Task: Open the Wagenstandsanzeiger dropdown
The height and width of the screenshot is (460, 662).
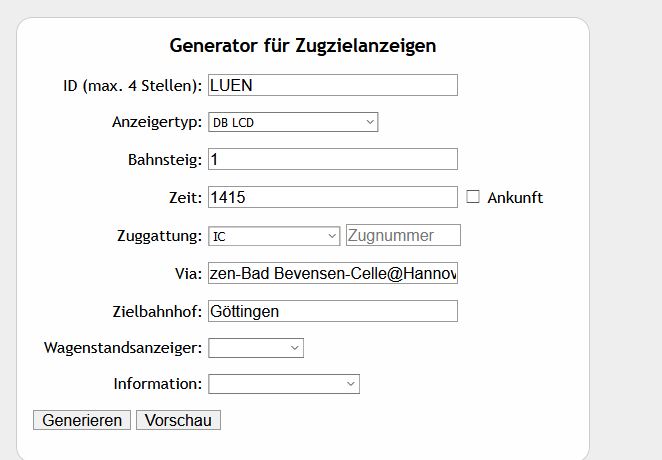Action: click(255, 348)
